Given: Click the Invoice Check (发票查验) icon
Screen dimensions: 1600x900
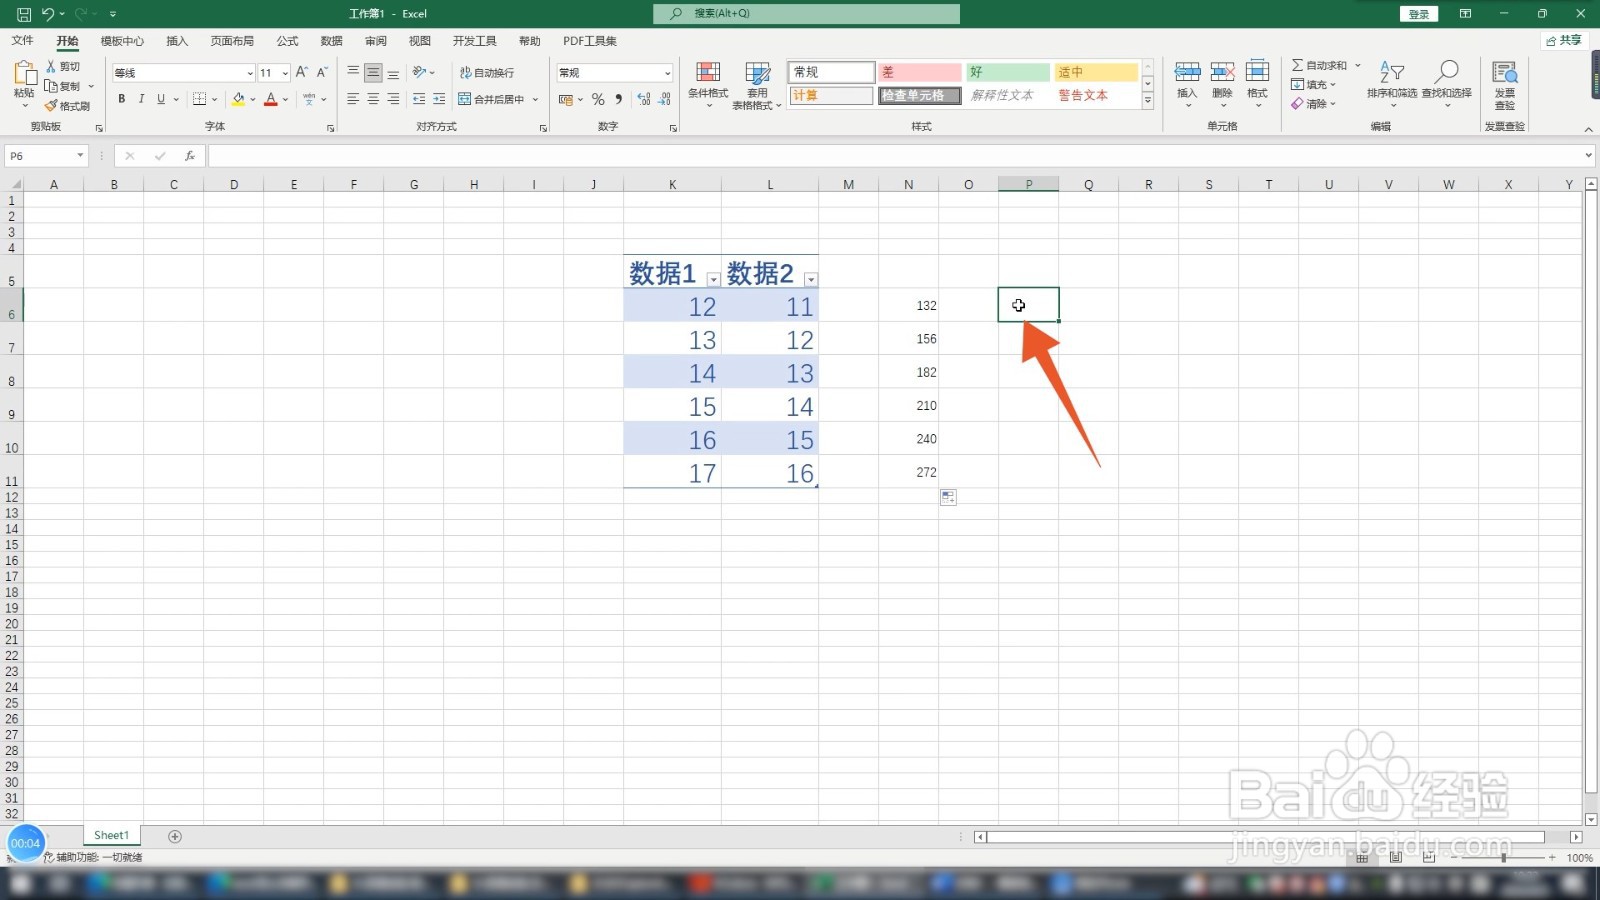Looking at the screenshot, I should 1505,73.
